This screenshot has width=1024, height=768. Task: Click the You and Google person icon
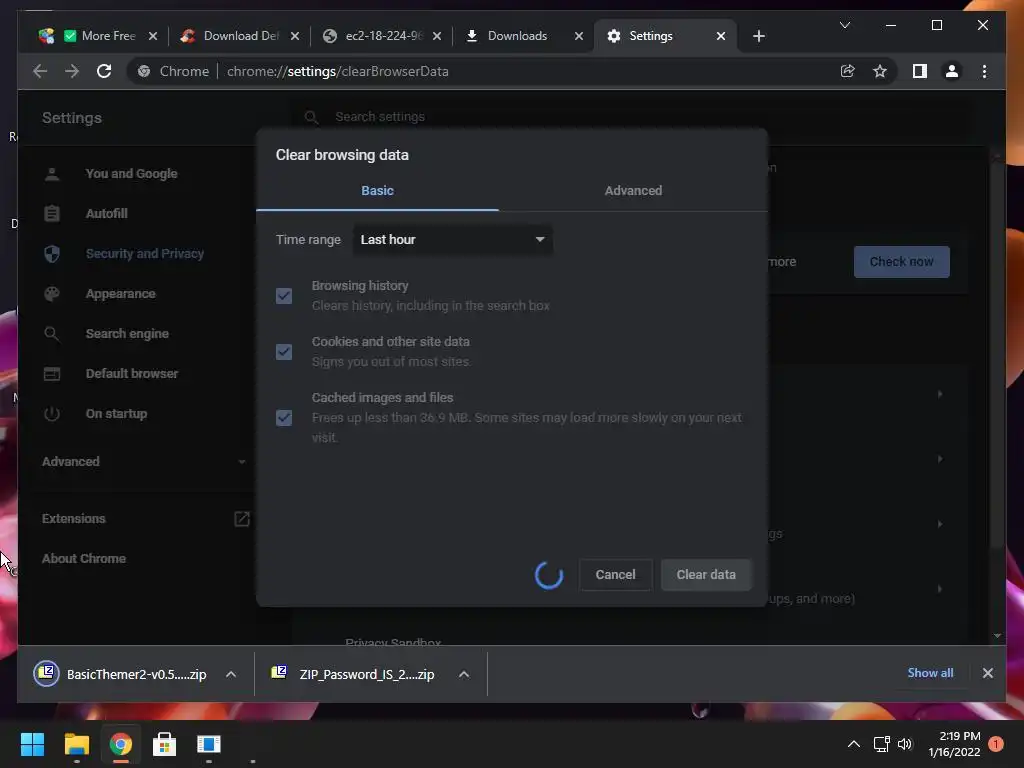click(x=52, y=174)
